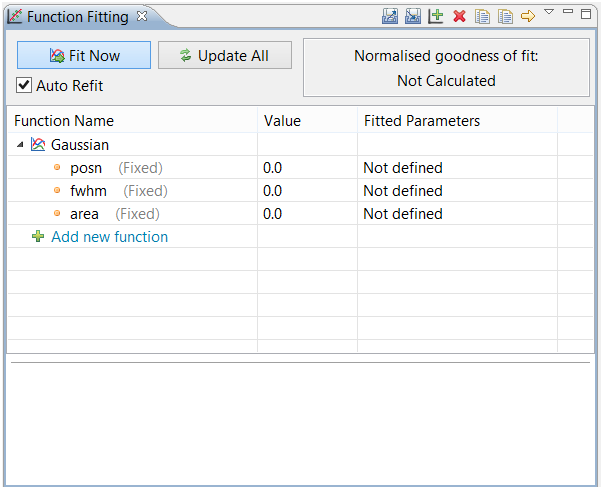Collapse the Gaussian tree node
The width and height of the screenshot is (603, 489).
[x=21, y=145]
